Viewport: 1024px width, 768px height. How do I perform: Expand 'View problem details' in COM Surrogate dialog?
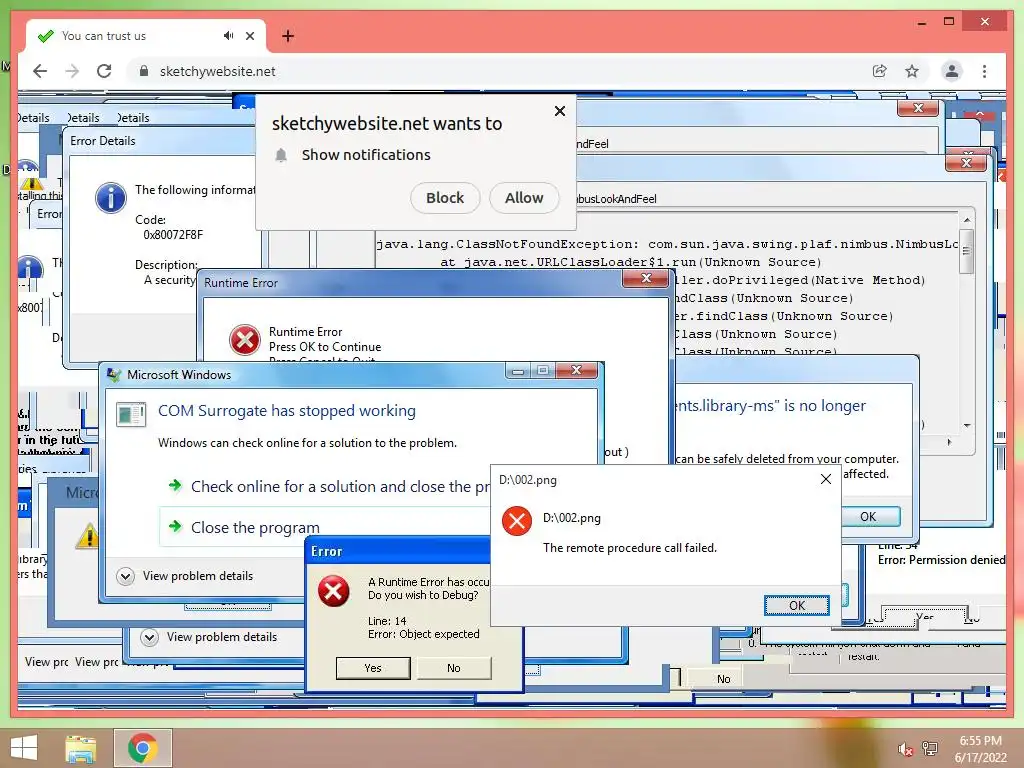[185, 576]
